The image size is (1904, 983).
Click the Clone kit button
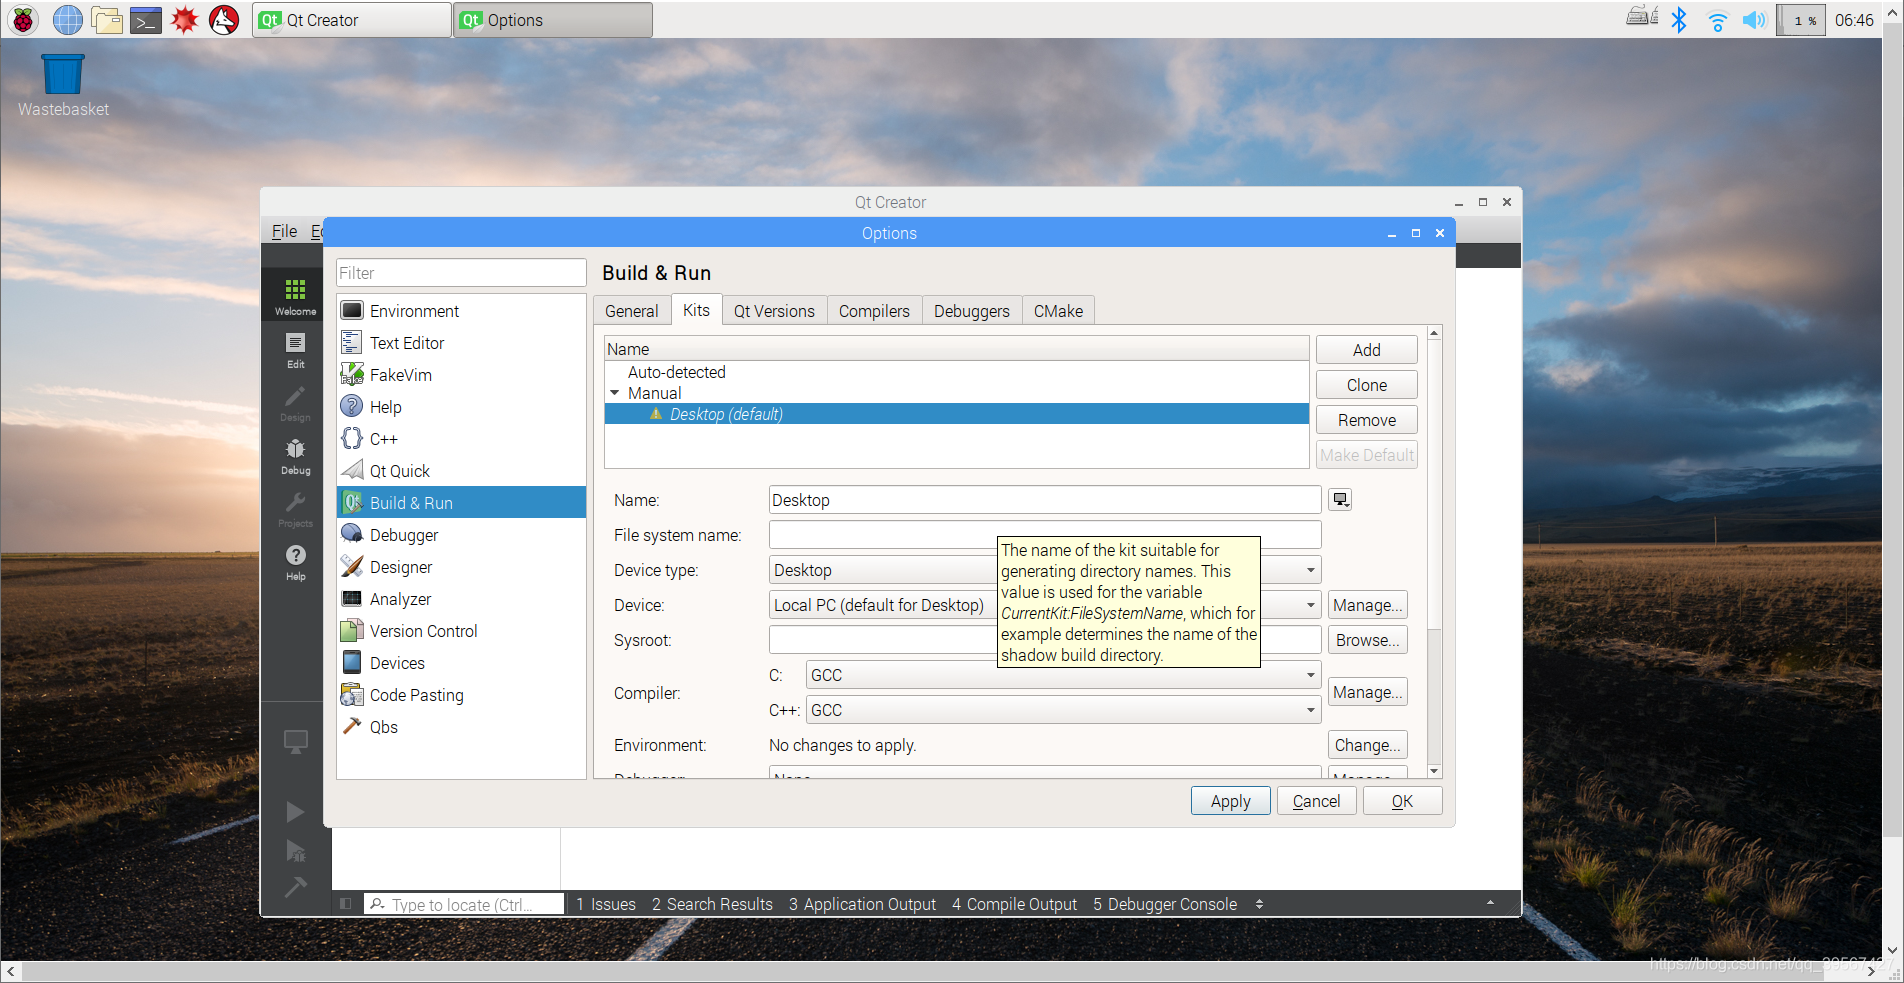[x=1366, y=385]
